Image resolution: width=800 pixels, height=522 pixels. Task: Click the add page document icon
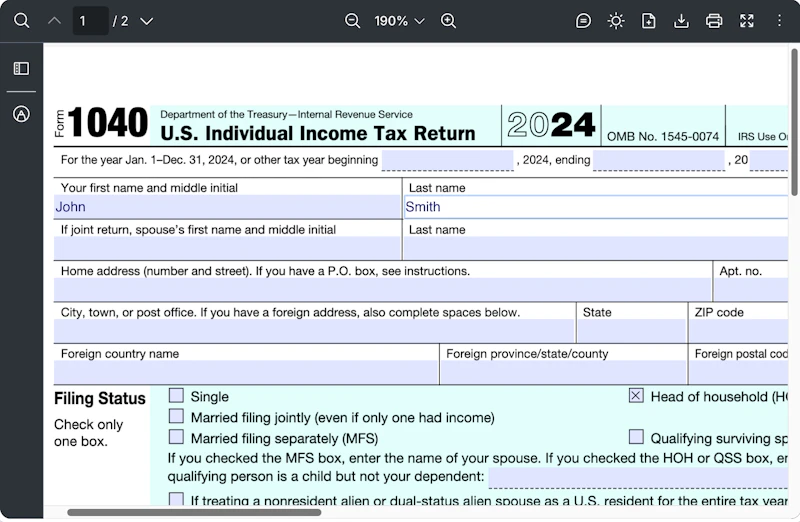(648, 21)
